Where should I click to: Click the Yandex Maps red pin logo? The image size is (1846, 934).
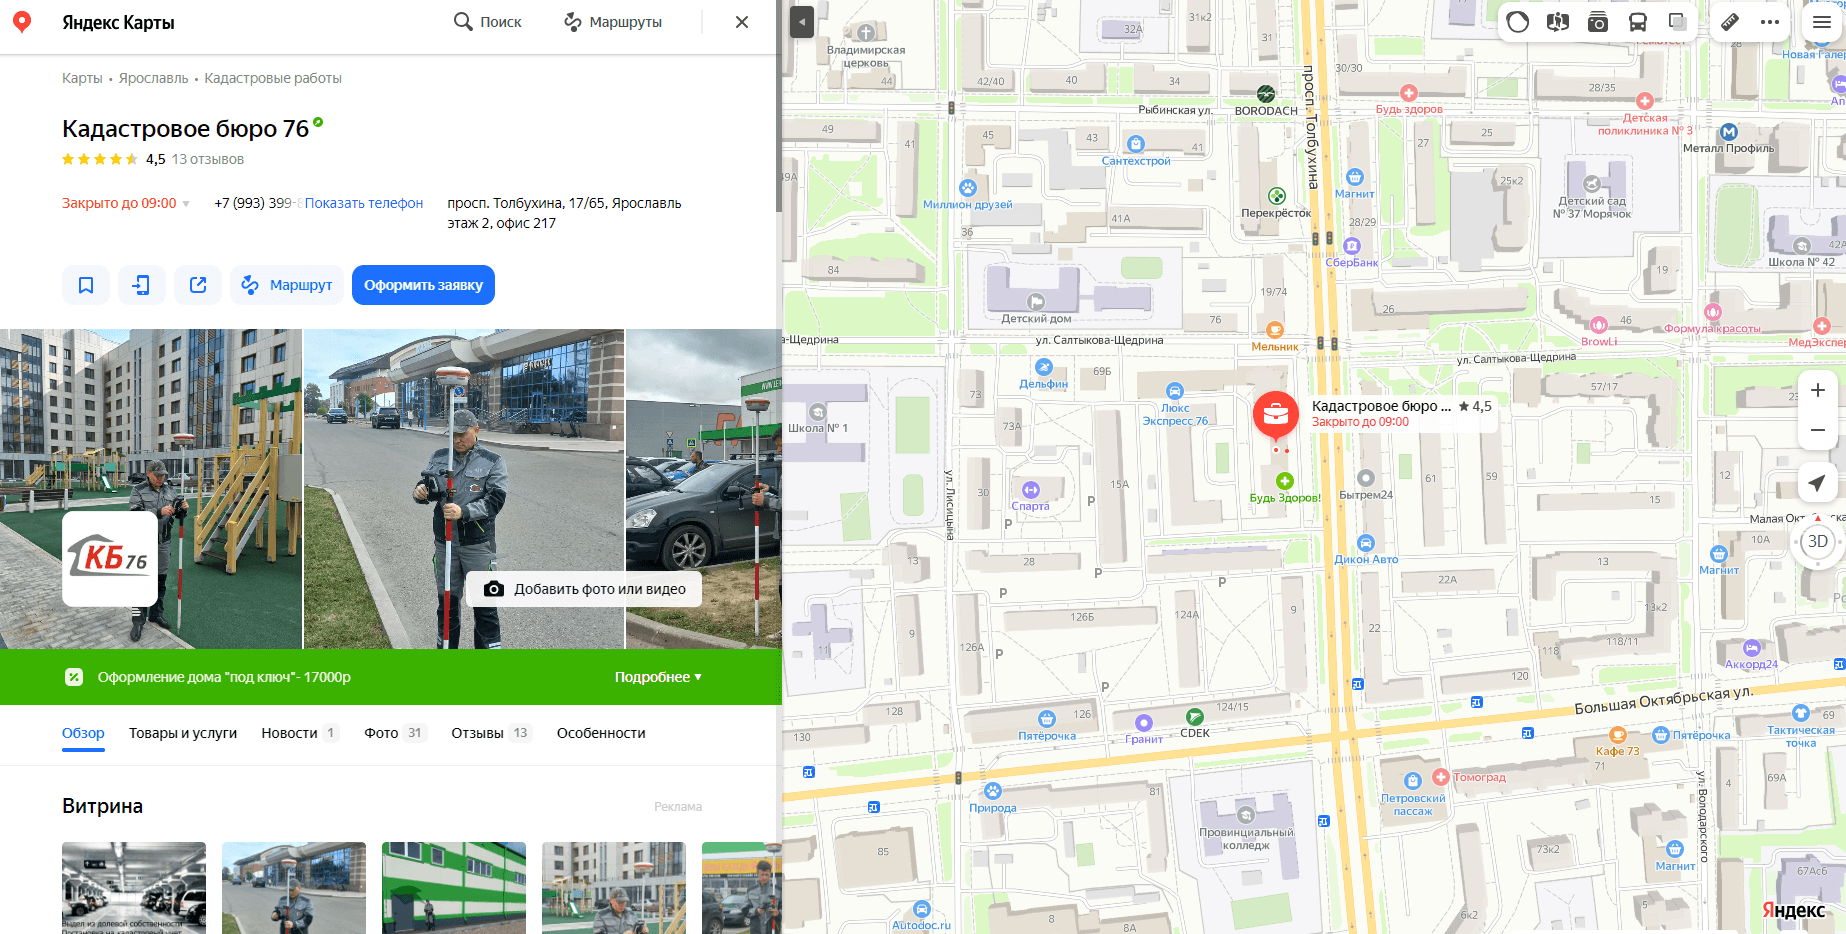(x=22, y=22)
